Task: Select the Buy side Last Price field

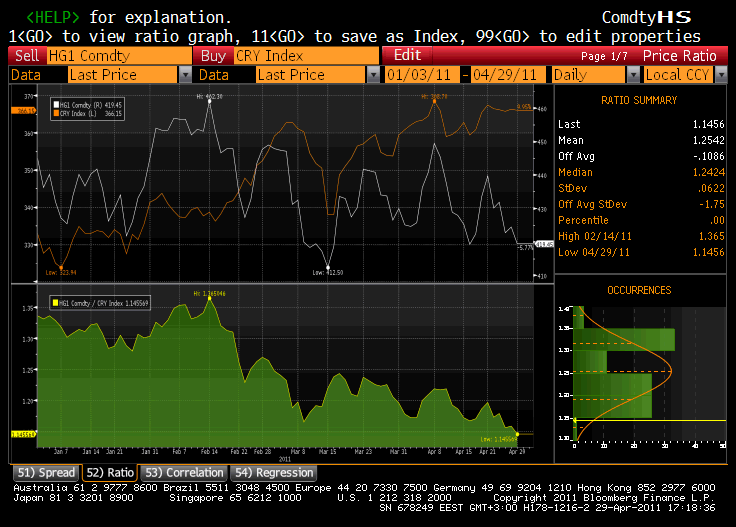Action: coord(311,75)
